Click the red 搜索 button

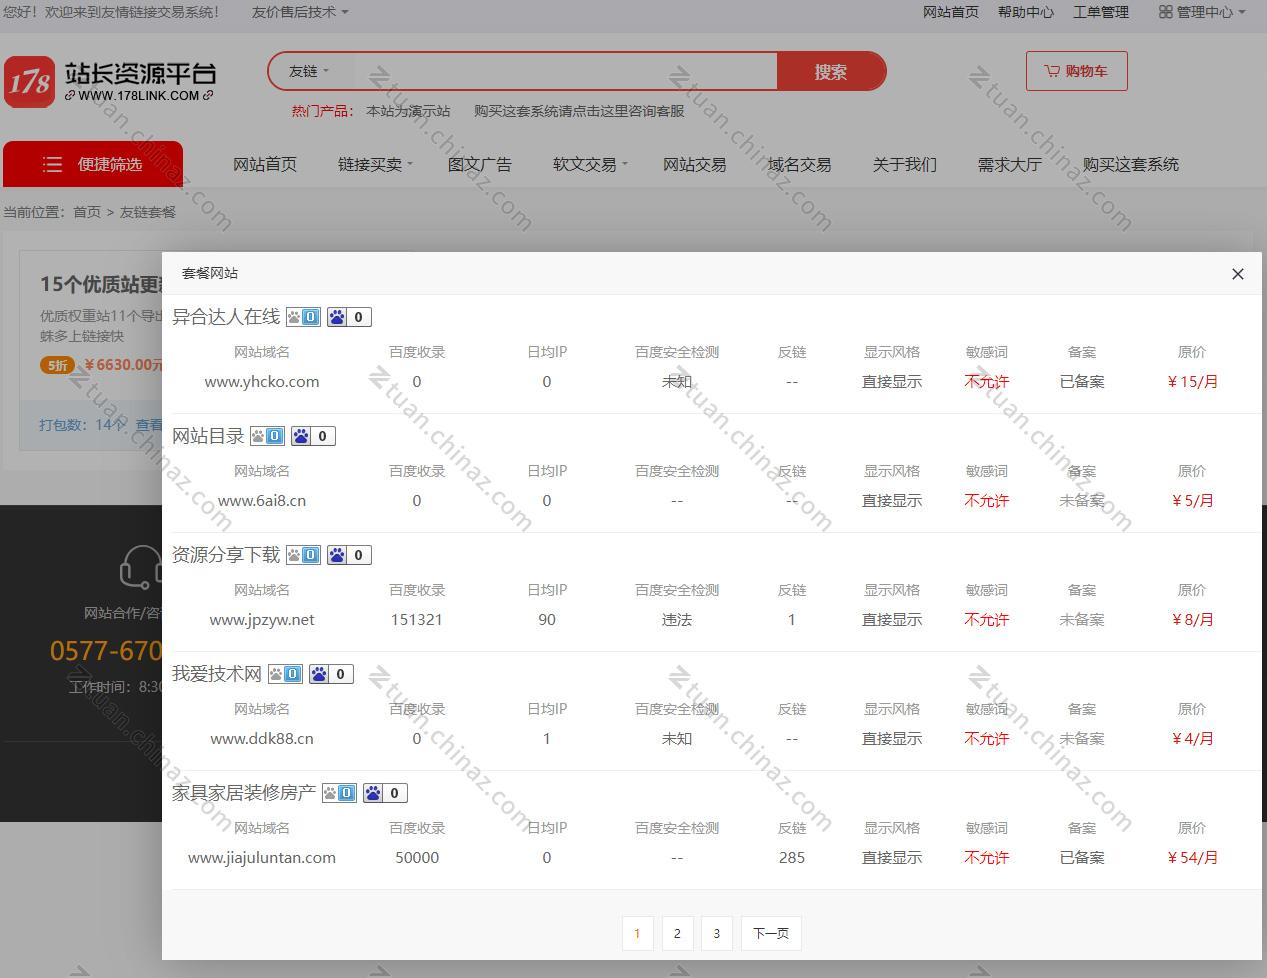point(831,72)
